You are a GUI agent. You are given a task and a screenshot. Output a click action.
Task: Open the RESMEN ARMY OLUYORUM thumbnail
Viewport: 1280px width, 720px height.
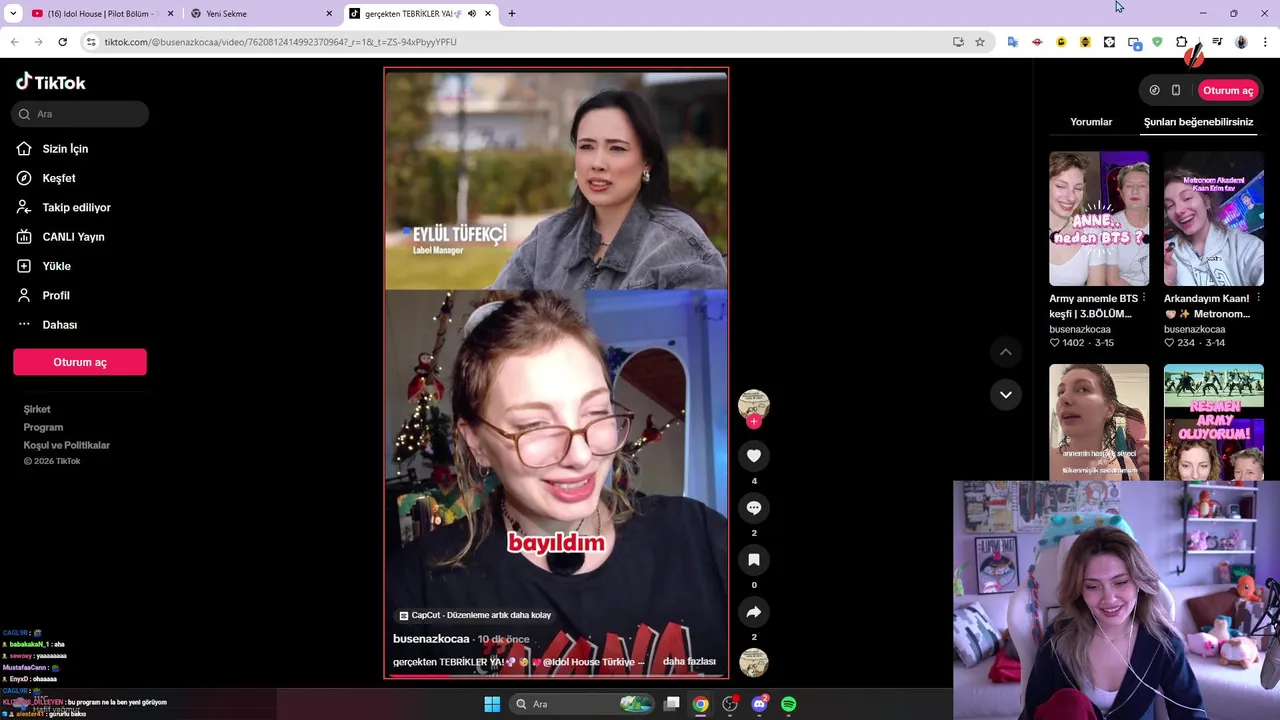pyautogui.click(x=1214, y=422)
